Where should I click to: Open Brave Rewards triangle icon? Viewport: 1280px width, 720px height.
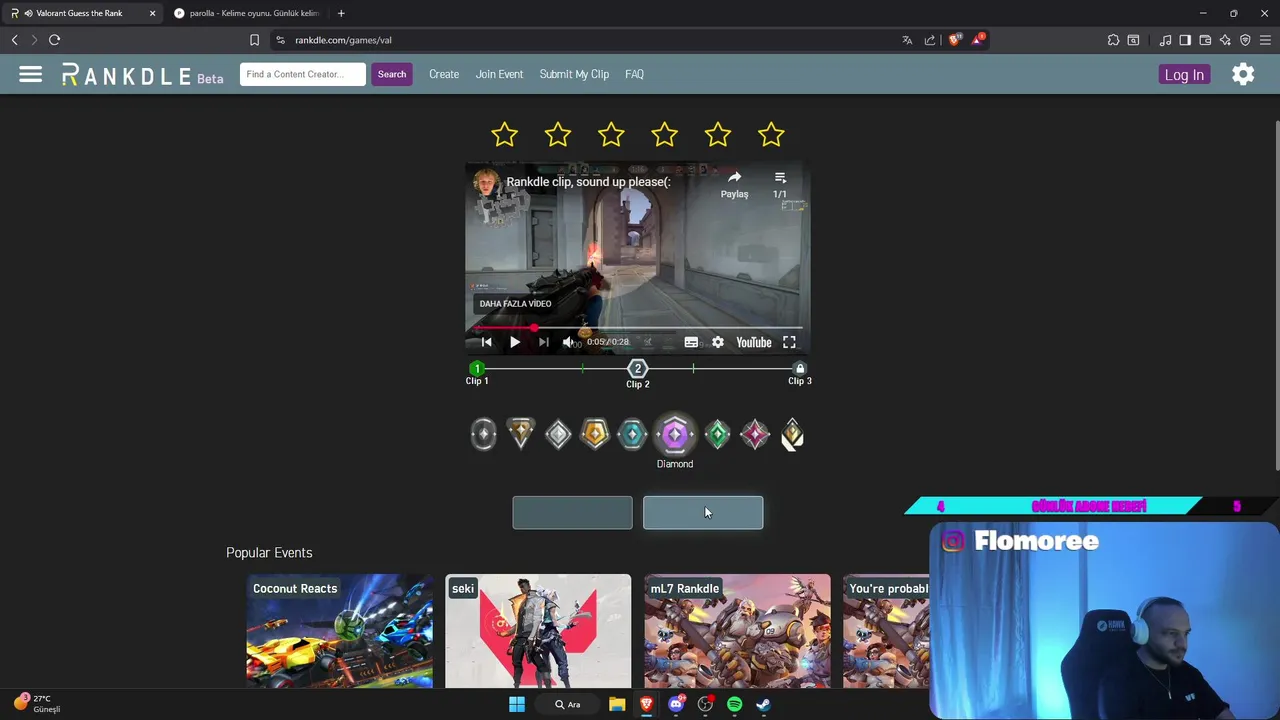click(979, 40)
